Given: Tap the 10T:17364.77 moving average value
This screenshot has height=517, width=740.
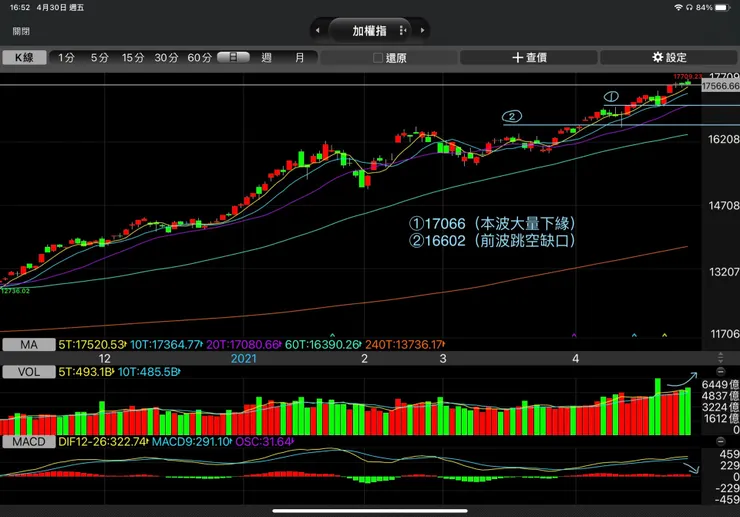Looking at the screenshot, I should click(x=166, y=345).
